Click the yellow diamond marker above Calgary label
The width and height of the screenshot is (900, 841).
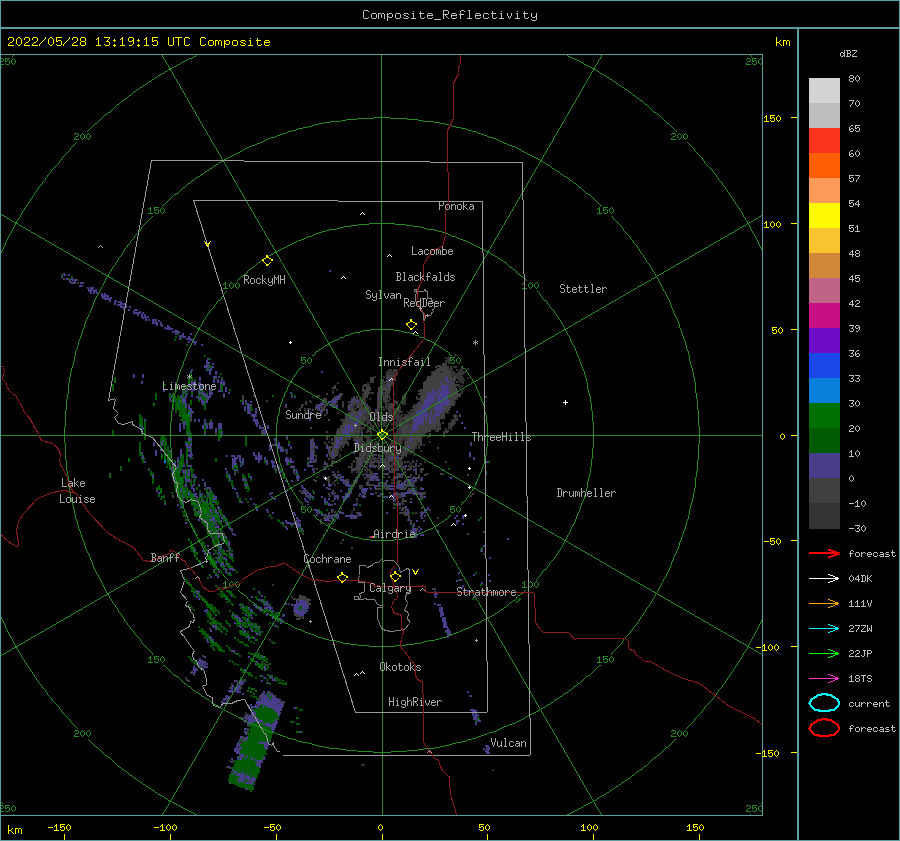pos(395,576)
